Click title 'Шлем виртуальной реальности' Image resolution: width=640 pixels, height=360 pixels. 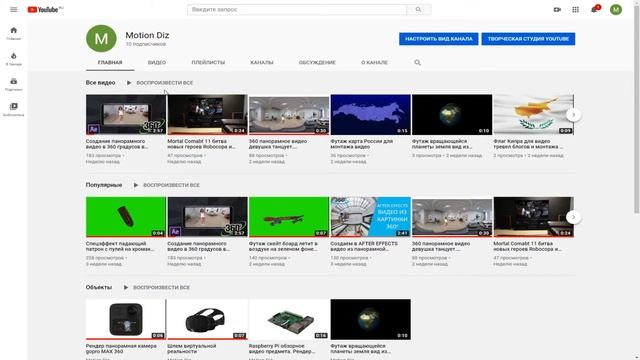pyautogui.click(x=192, y=349)
